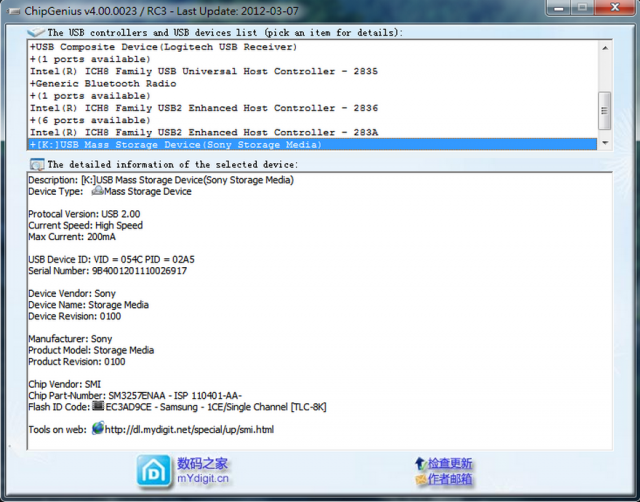Click the Device Revision: 0100 line

(x=75, y=316)
